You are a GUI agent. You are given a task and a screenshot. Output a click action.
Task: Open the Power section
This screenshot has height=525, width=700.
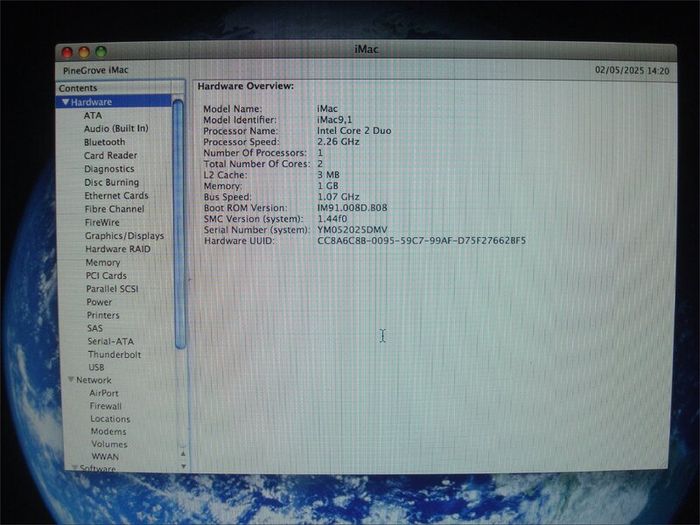(99, 302)
